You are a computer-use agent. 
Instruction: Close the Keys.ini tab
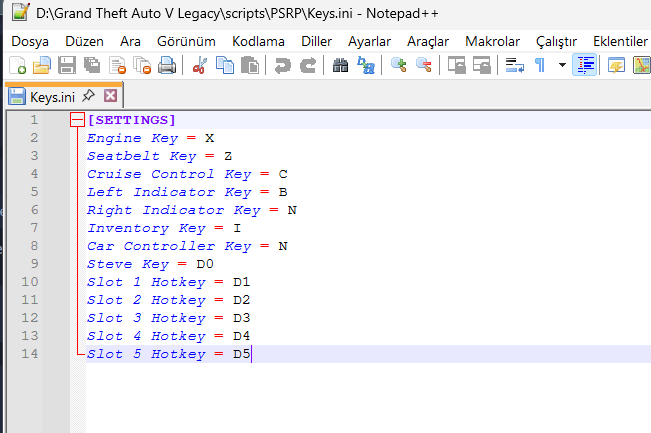pyautogui.click(x=110, y=96)
